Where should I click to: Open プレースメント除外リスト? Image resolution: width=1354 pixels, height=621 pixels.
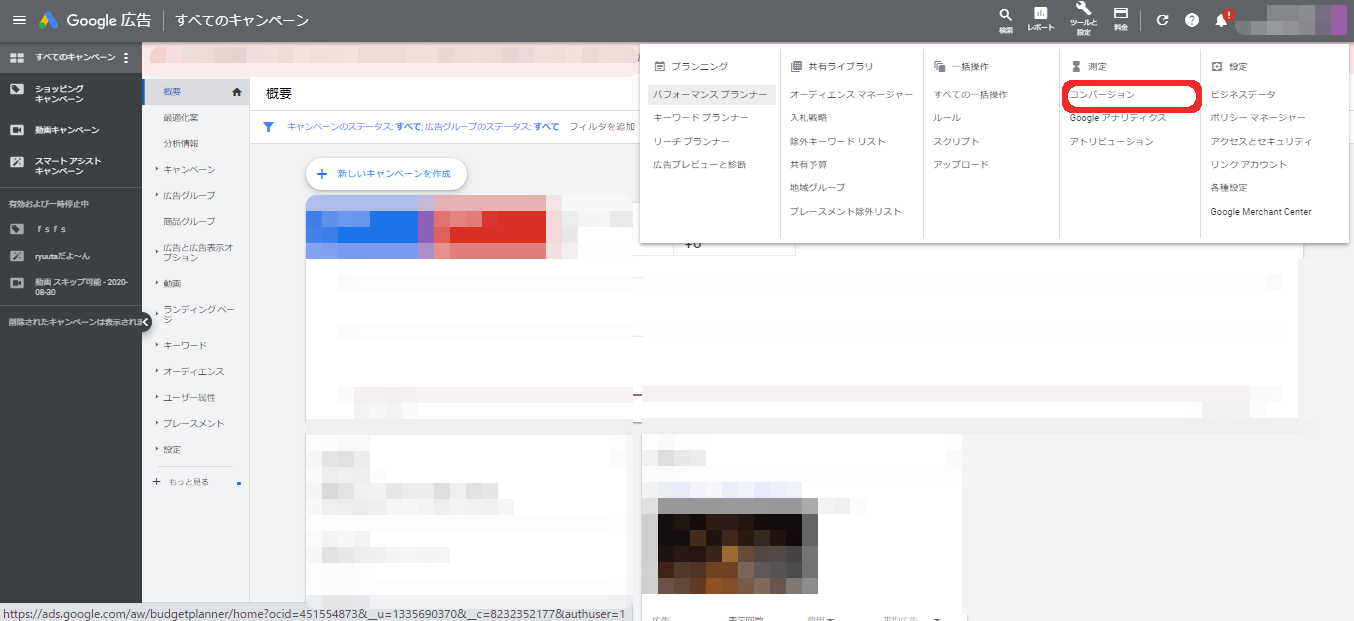click(x=846, y=212)
